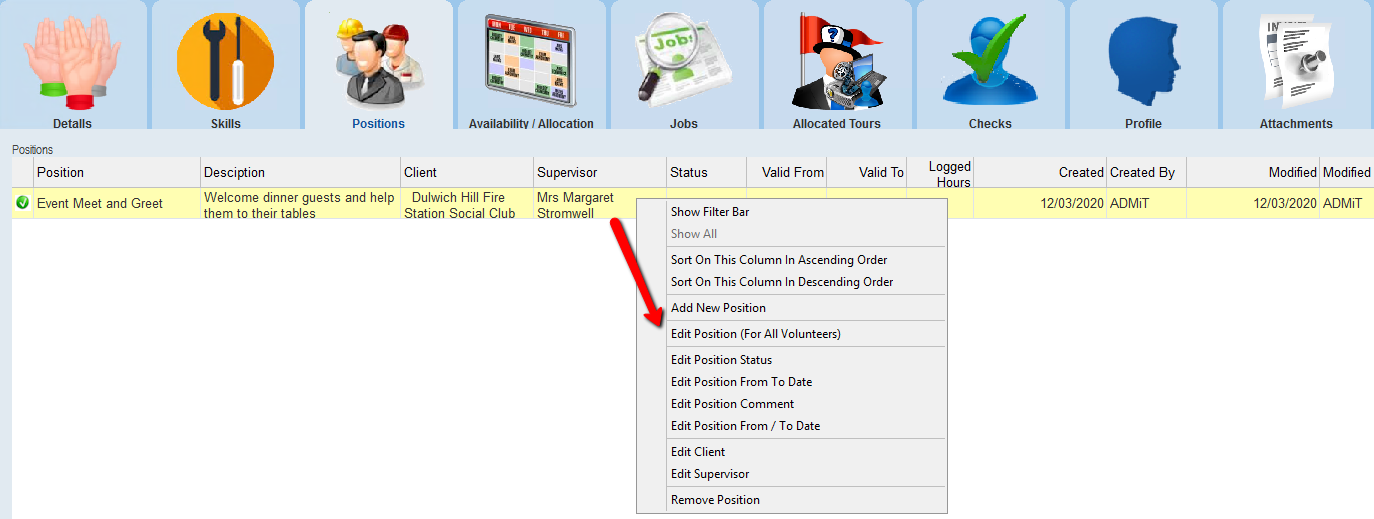
Task: Click Show Filter Bar menu entry
Action: tap(709, 212)
